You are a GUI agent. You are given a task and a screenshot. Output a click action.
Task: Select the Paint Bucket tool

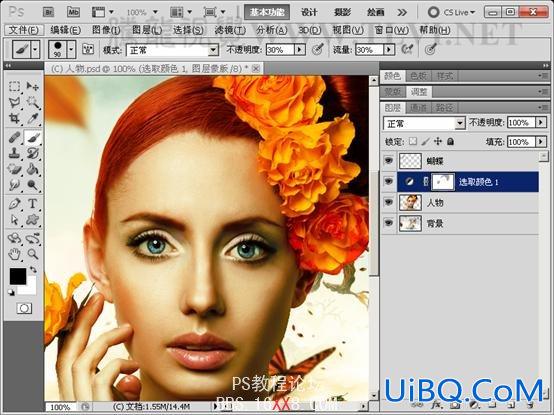(33, 169)
